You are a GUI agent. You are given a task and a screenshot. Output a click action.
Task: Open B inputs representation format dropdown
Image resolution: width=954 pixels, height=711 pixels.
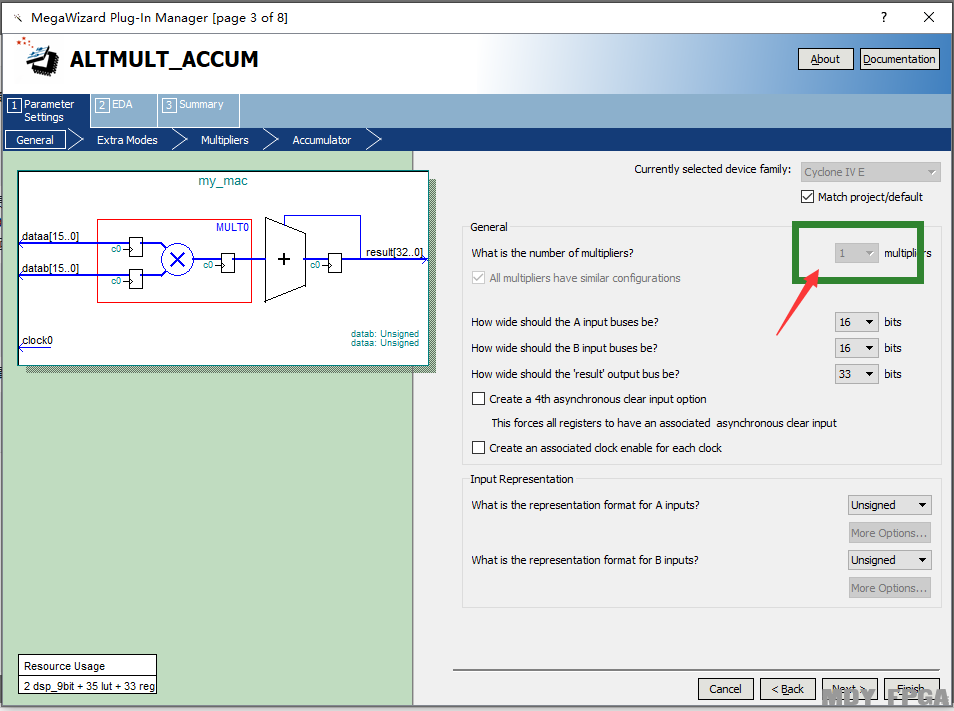click(x=890, y=560)
